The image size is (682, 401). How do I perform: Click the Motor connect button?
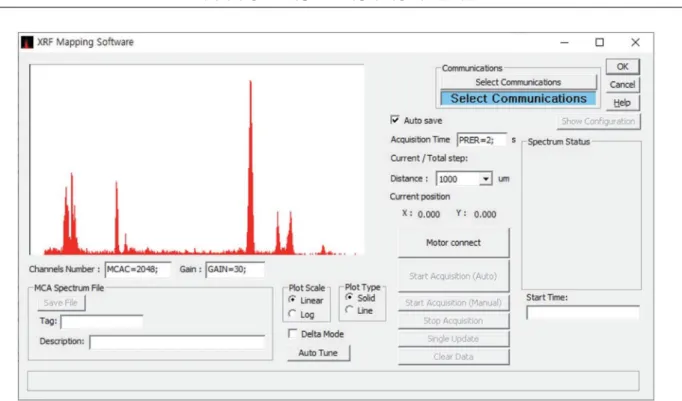click(x=453, y=243)
